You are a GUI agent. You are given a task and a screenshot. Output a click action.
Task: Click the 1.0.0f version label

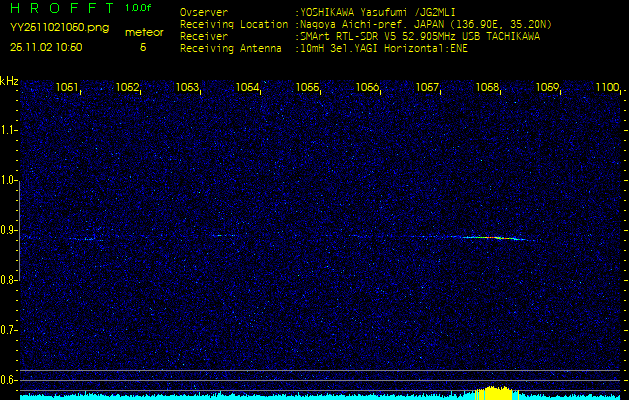tap(138, 8)
